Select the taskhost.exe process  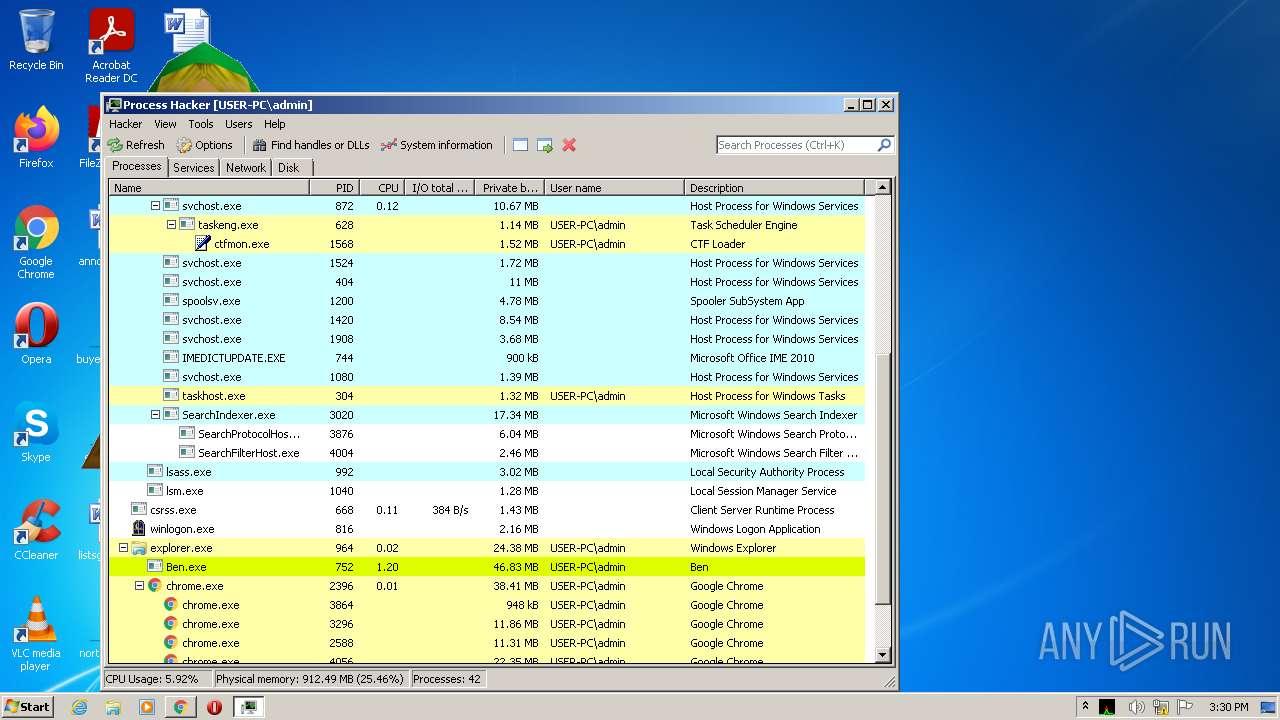[486, 396]
